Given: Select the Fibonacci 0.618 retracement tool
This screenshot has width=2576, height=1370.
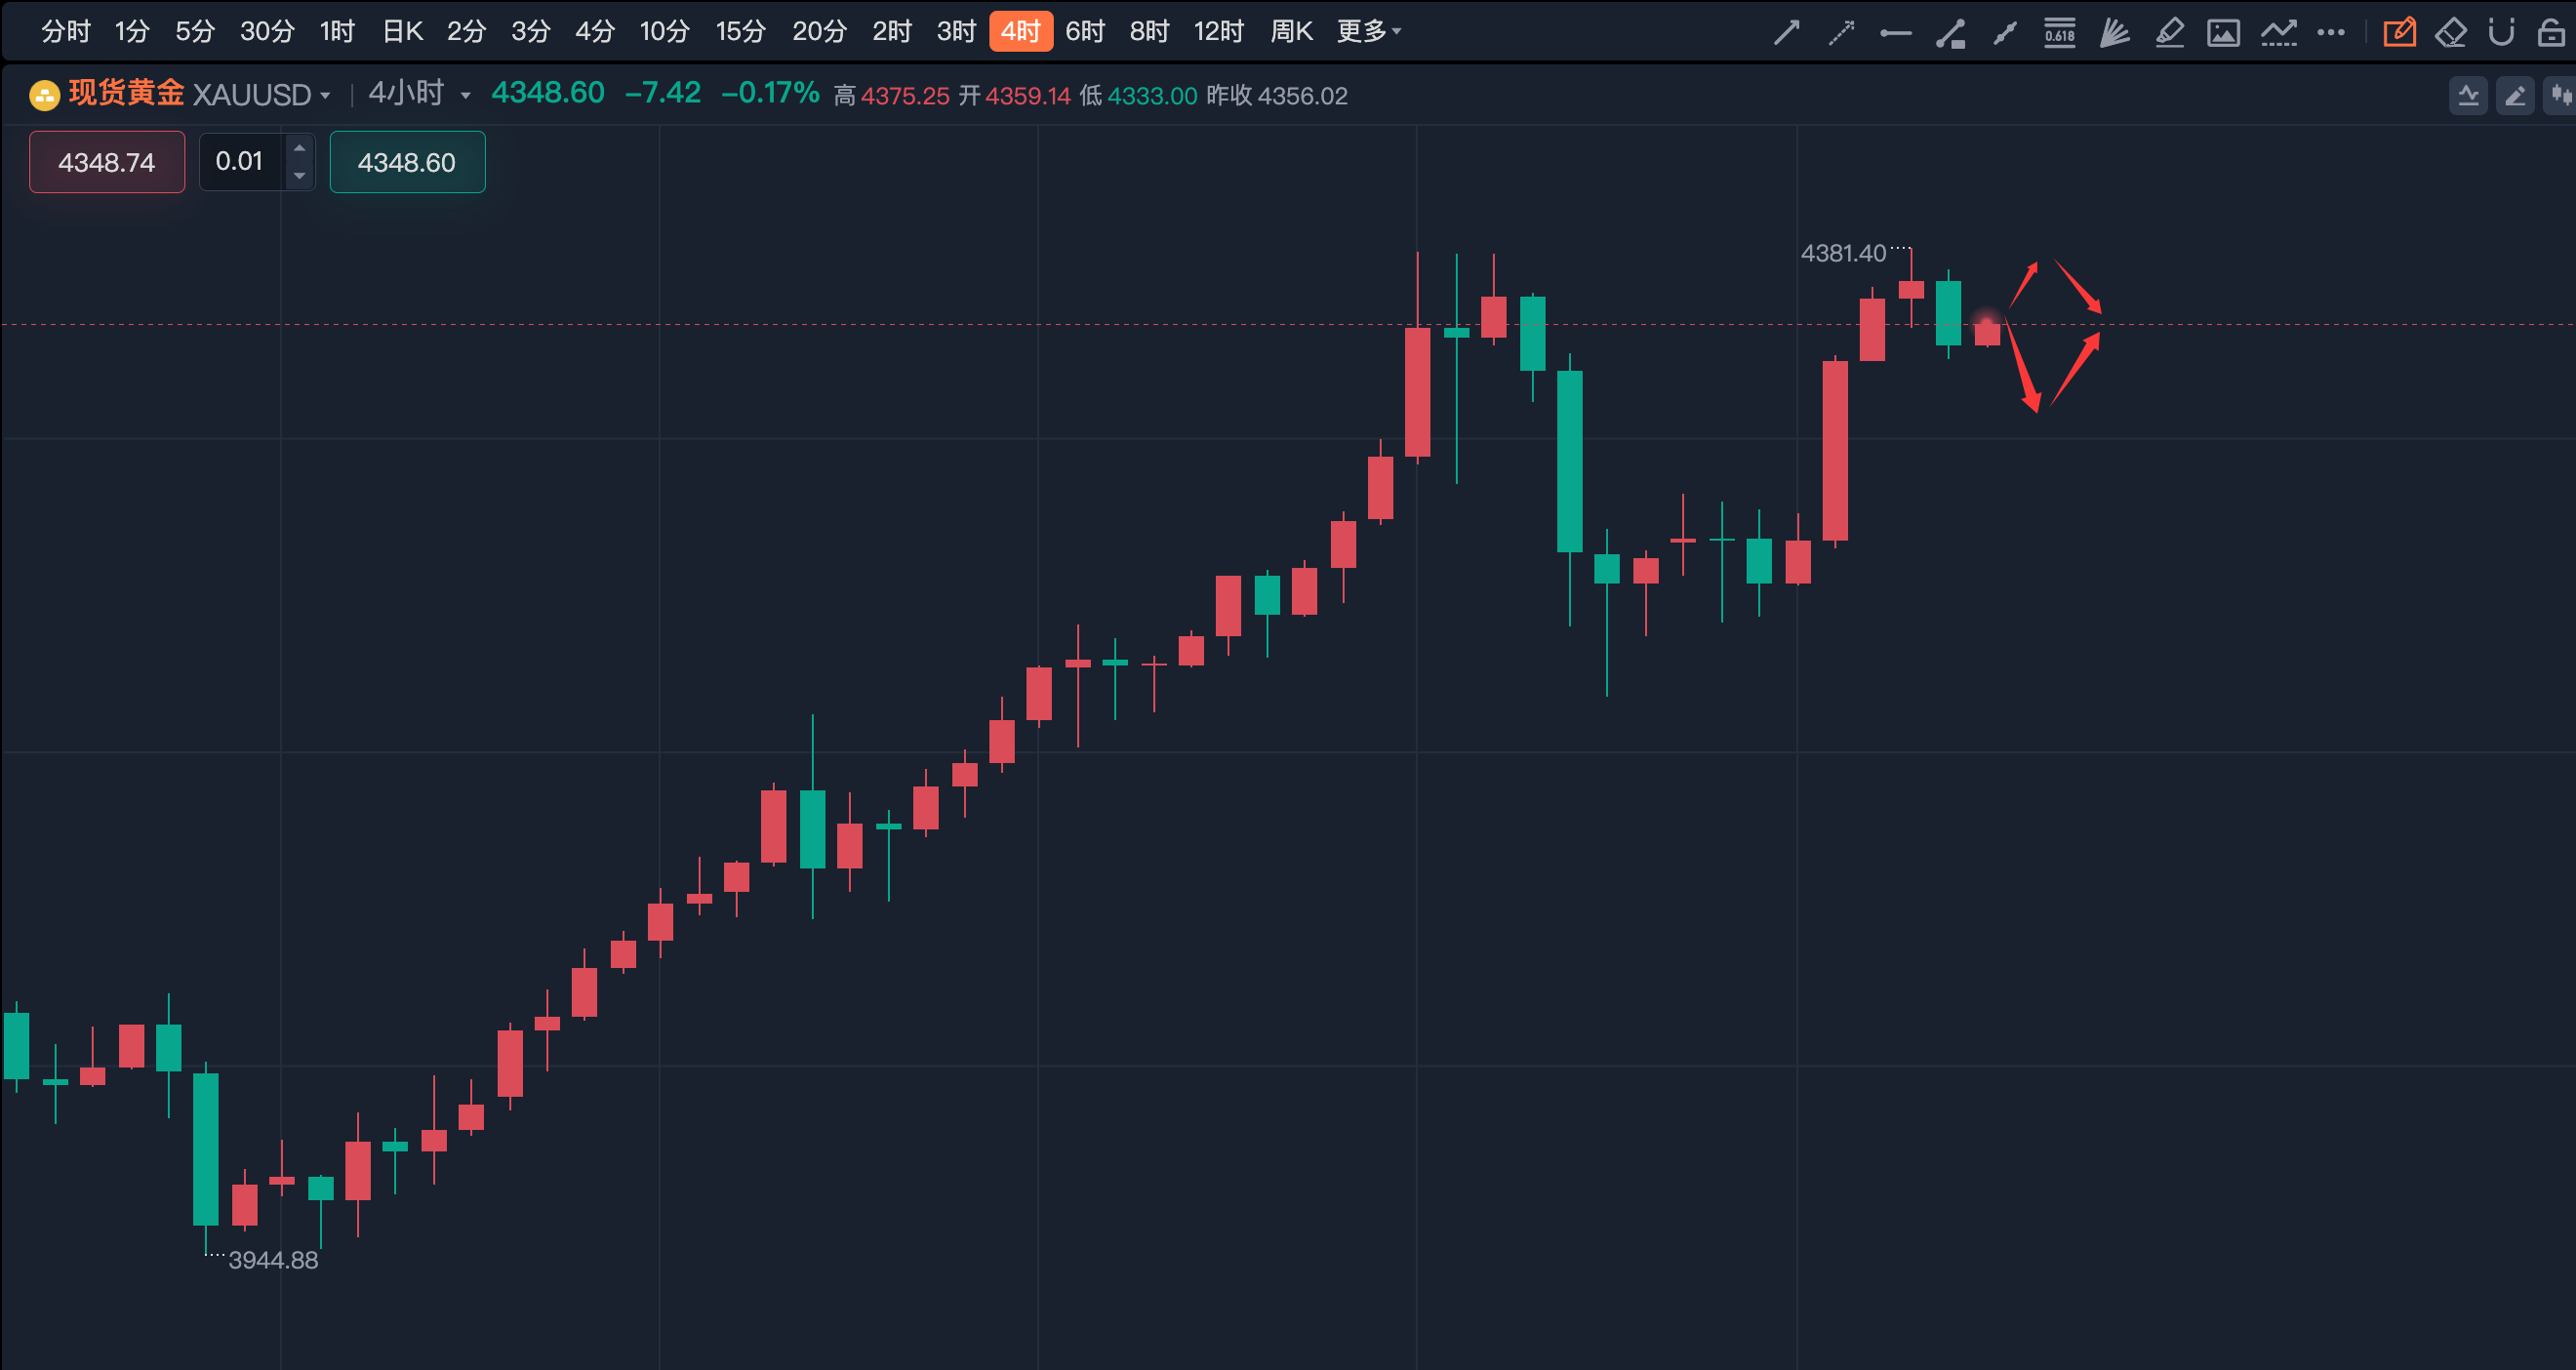Looking at the screenshot, I should point(2059,33).
